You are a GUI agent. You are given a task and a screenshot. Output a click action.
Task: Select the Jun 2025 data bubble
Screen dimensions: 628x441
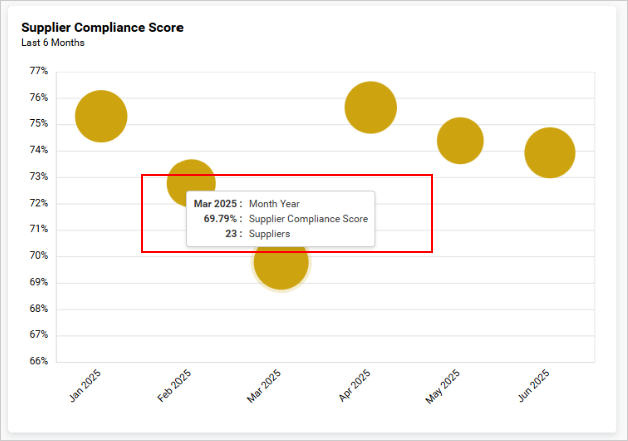[549, 153]
